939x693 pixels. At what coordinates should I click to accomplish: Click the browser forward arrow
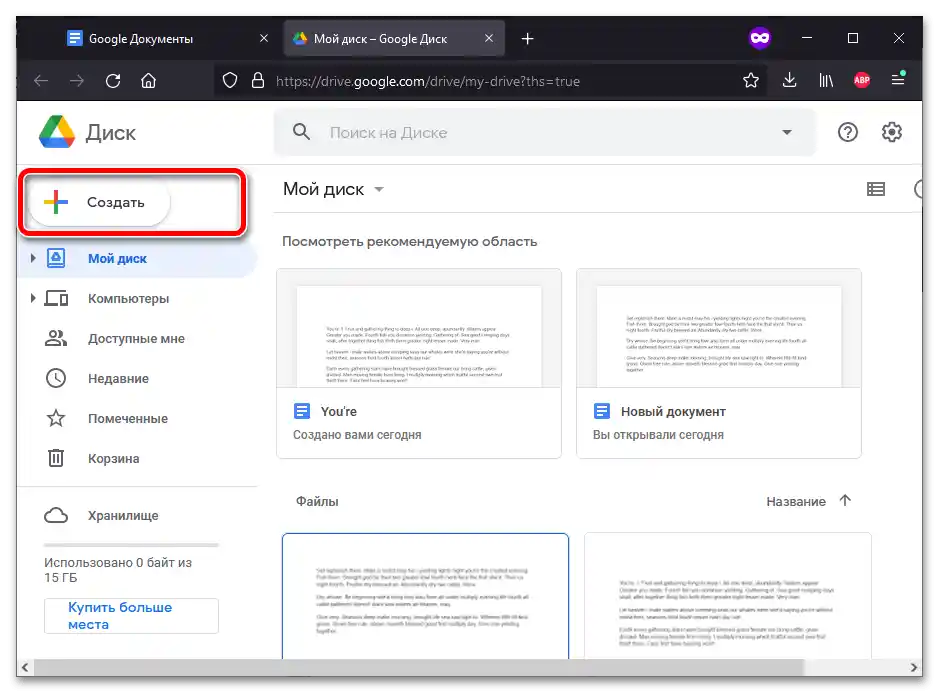(77, 81)
